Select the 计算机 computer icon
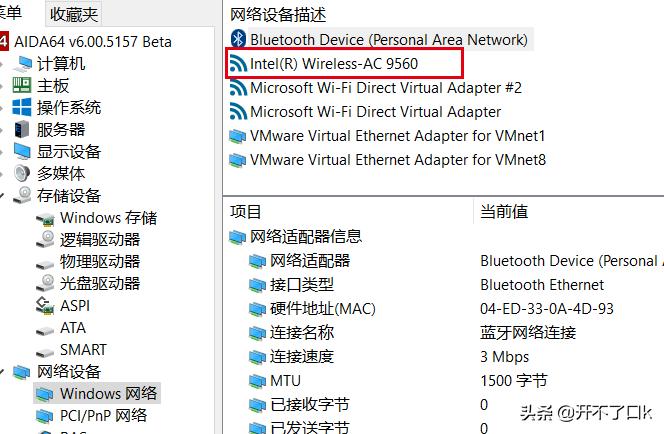 tap(22, 64)
